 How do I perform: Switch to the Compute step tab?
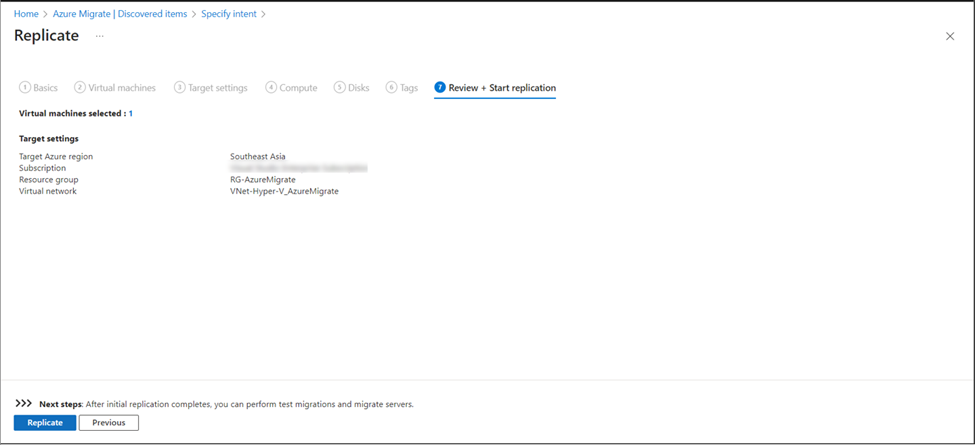click(x=292, y=88)
